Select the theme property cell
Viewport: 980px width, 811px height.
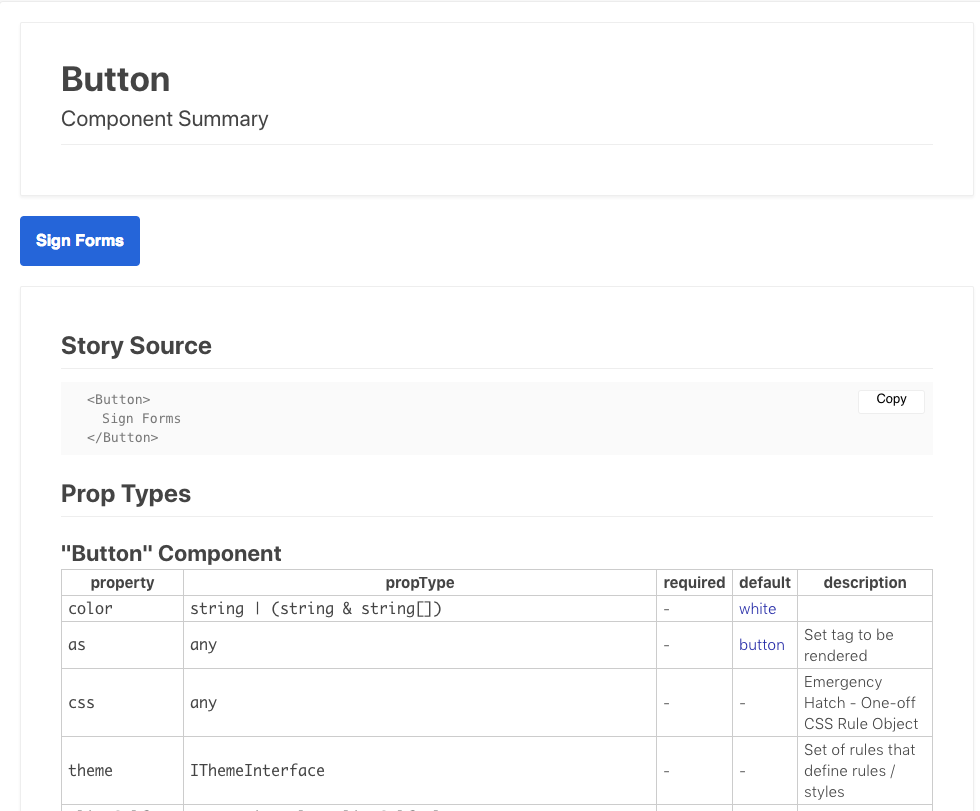click(122, 770)
